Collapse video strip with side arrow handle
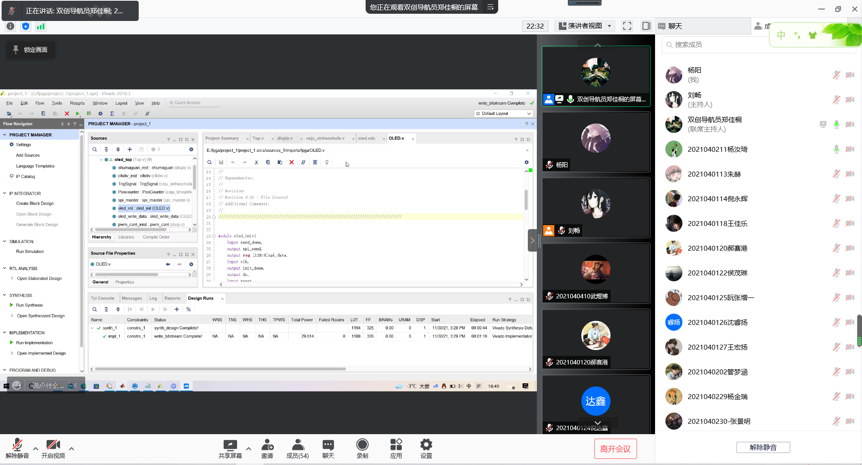The image size is (862, 465). pyautogui.click(x=532, y=240)
